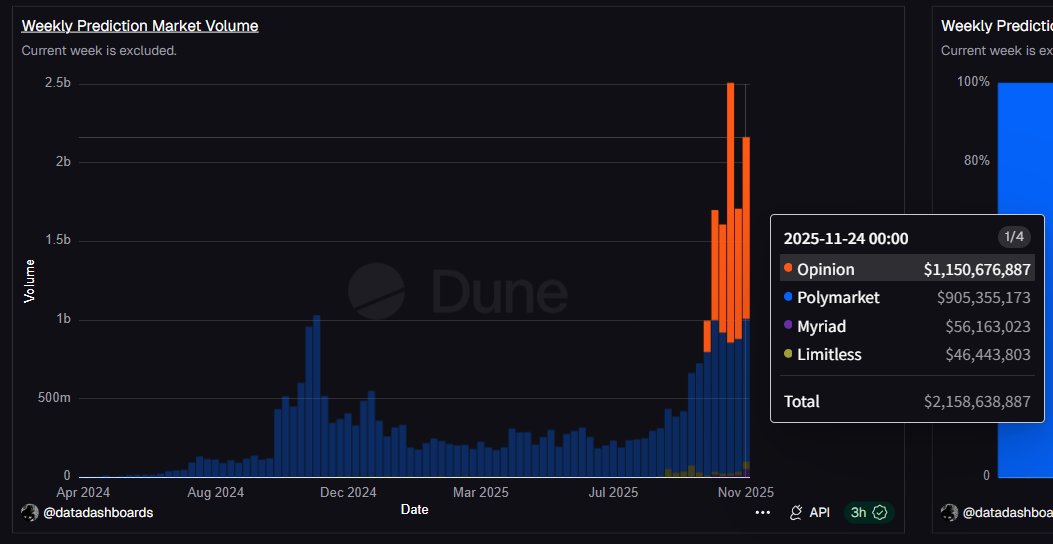Click the Jul 2025 axis label
The width and height of the screenshot is (1053, 544).
612,493
